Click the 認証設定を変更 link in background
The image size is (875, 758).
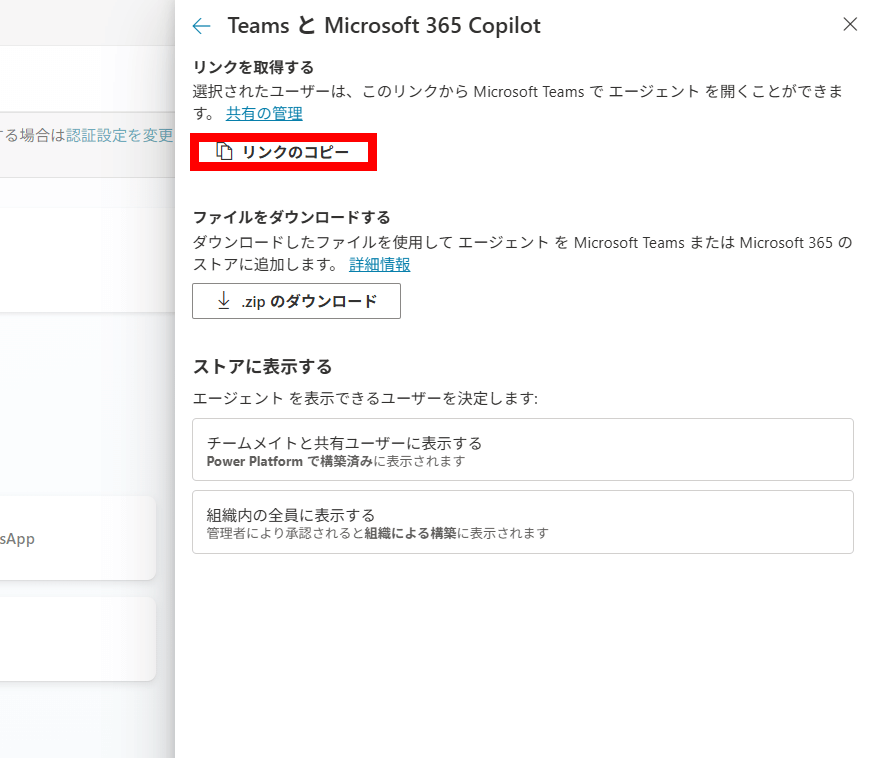120,135
